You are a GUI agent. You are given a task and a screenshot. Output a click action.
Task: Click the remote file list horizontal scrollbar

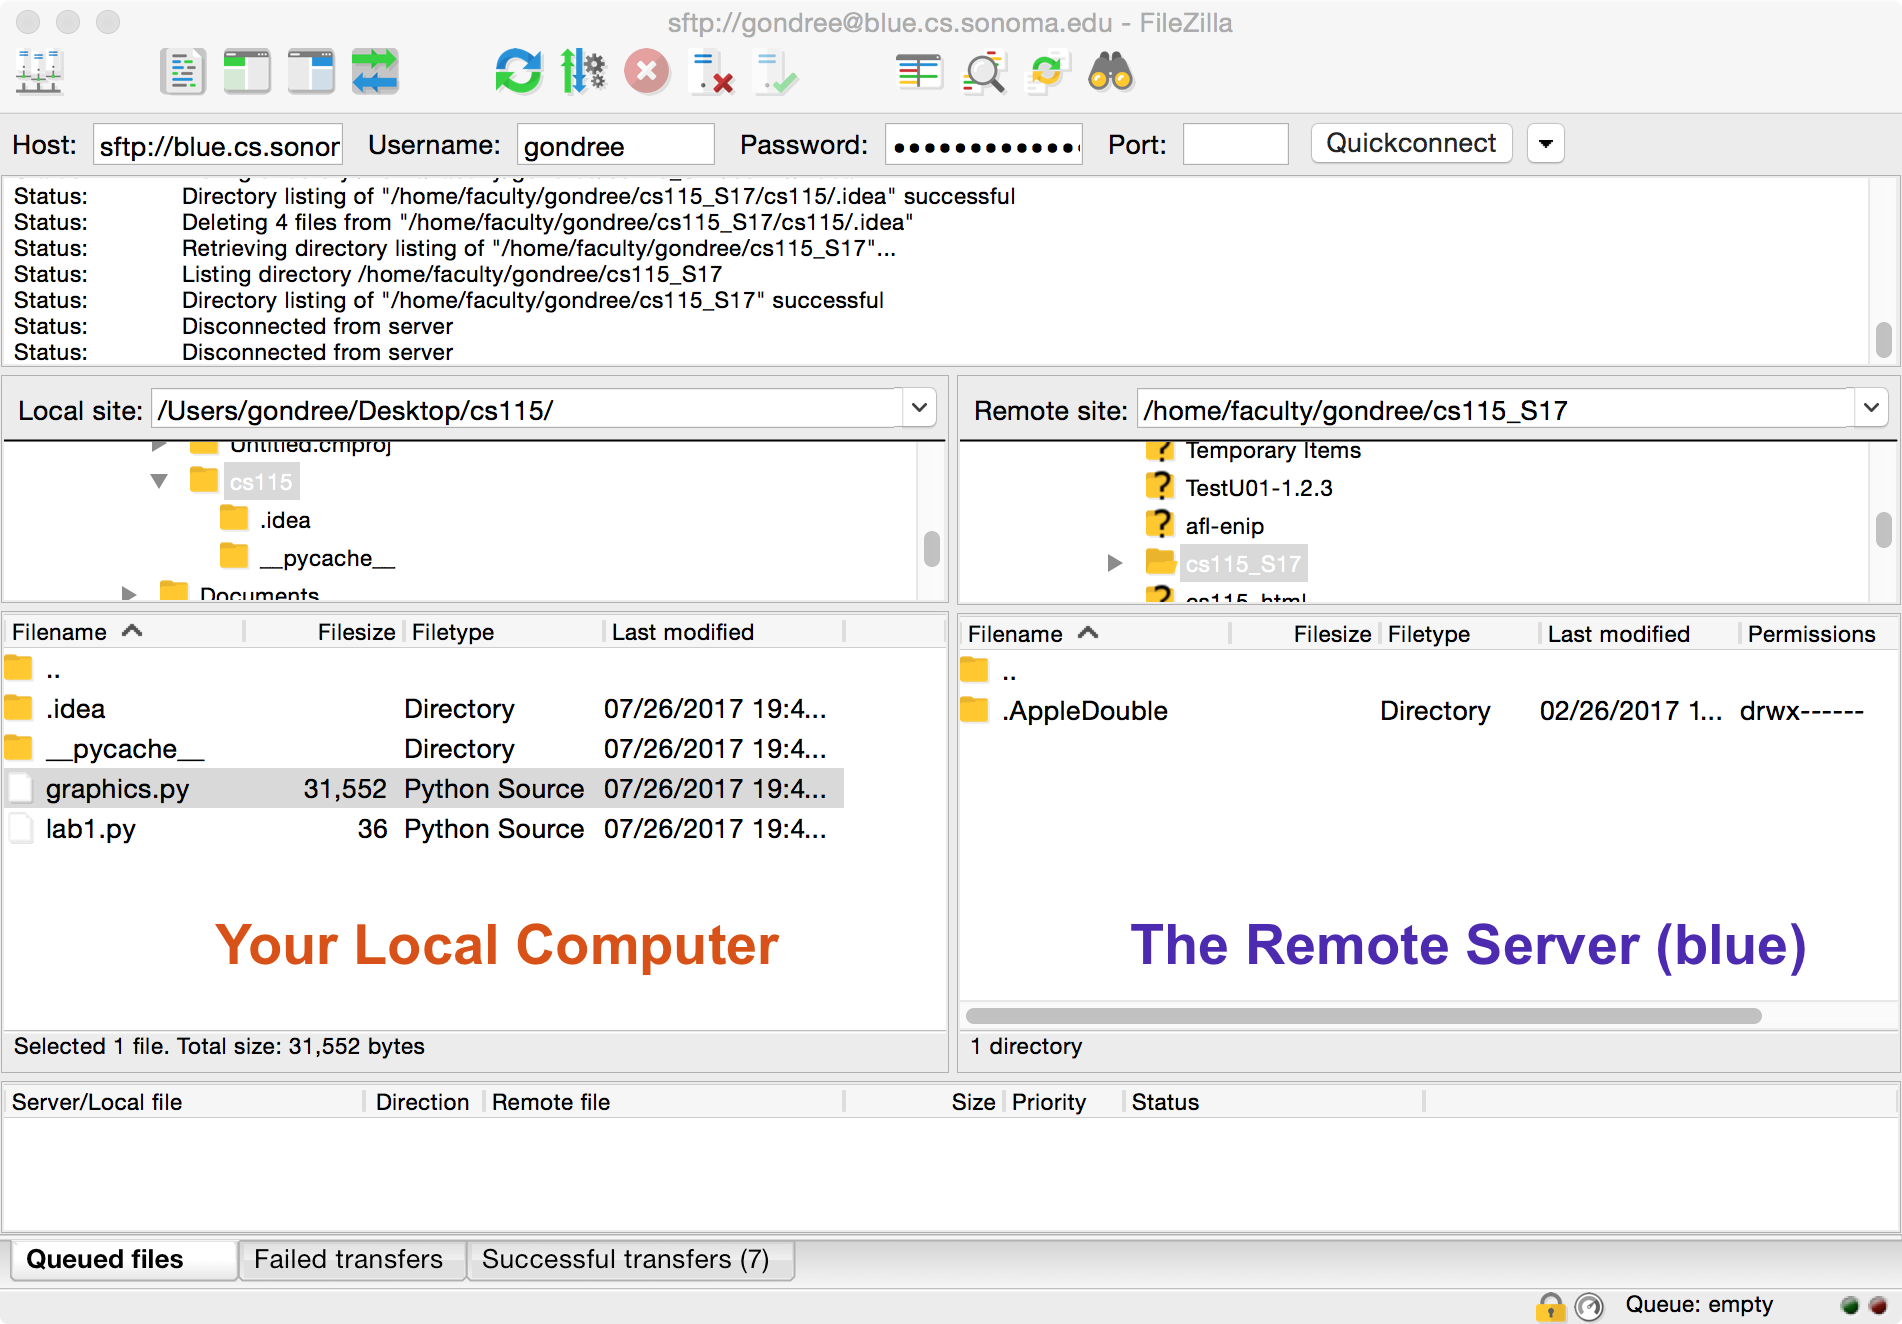pos(1362,1016)
